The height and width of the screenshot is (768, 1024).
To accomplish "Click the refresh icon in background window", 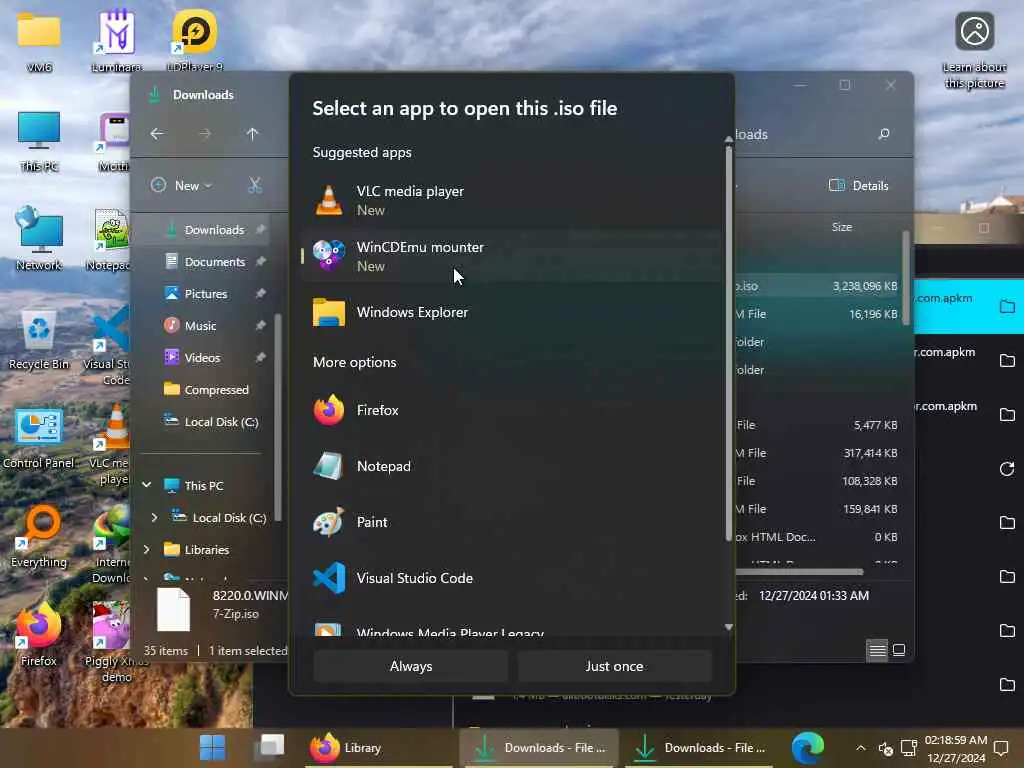I will 1007,469.
